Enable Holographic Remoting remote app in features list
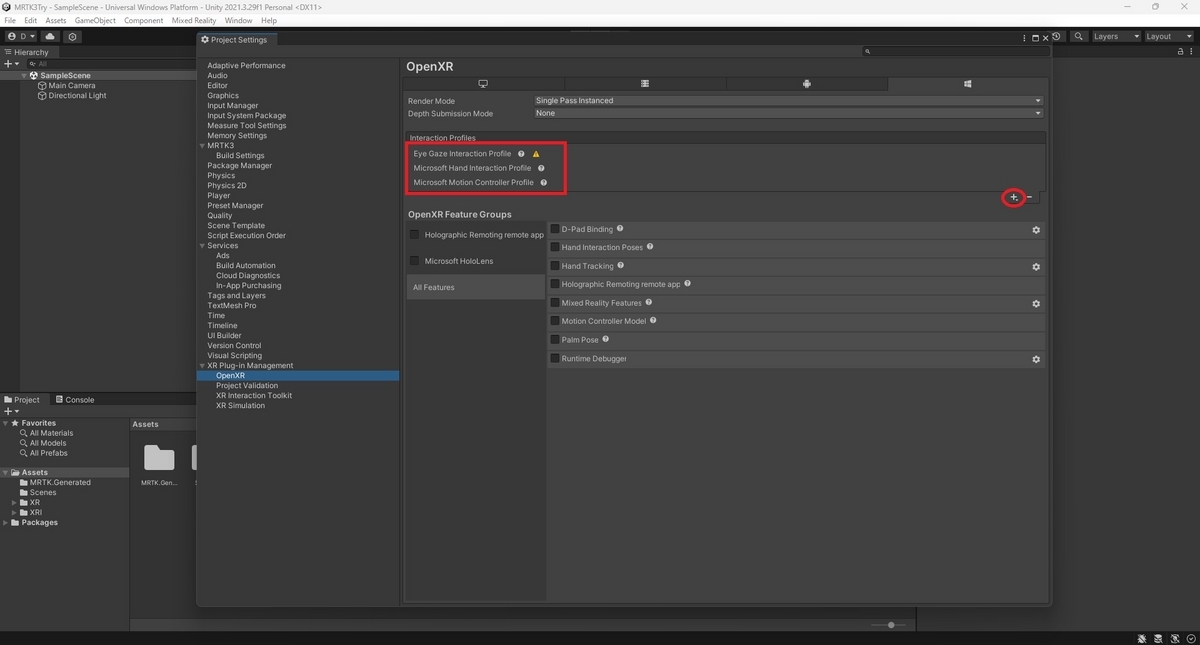 555,284
